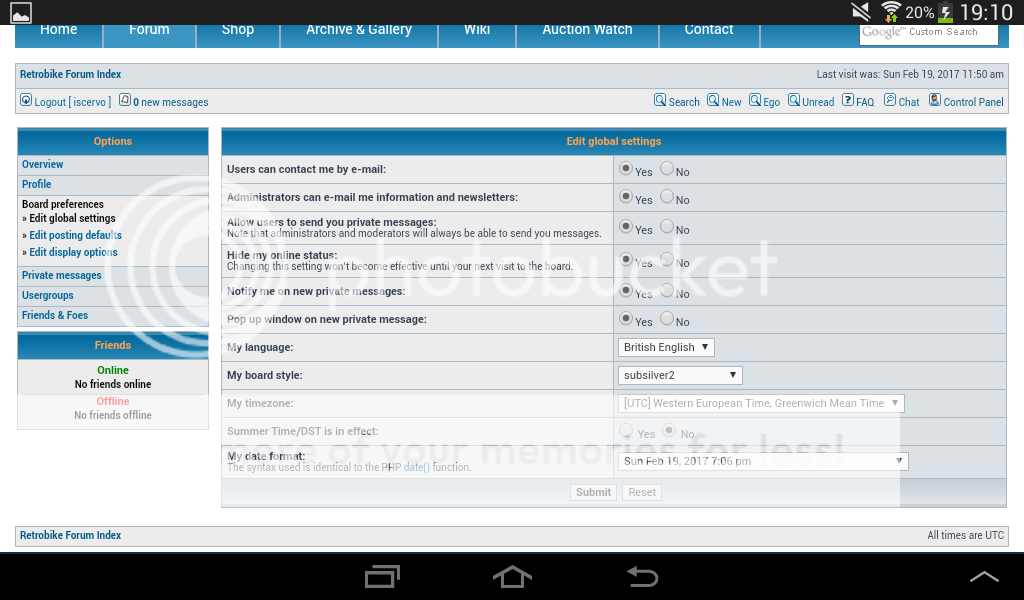1024x600 pixels.
Task: Open Friends & Foes in Options panel
Action: (55, 315)
